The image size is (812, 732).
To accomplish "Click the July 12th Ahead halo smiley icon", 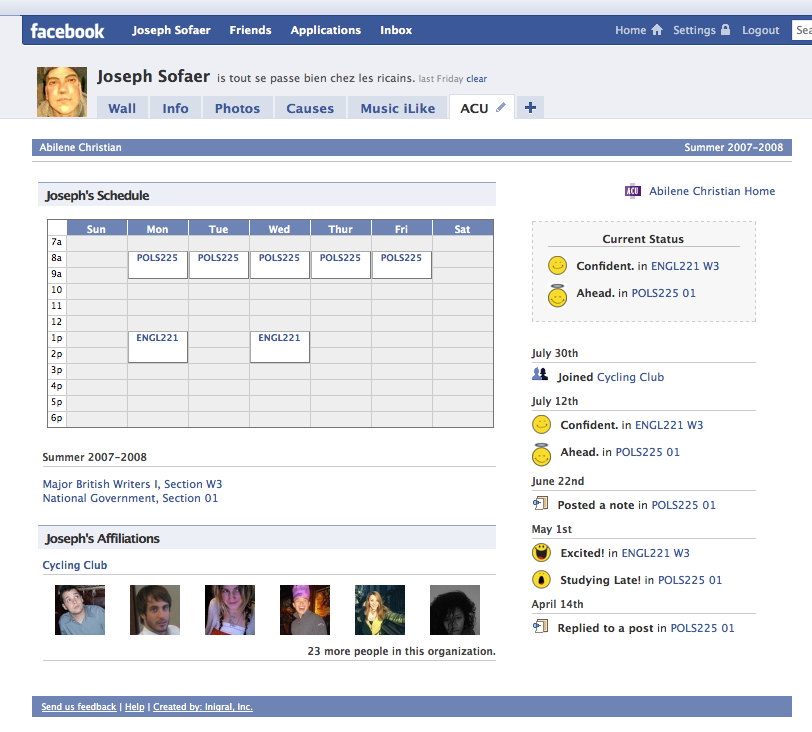I will (541, 455).
